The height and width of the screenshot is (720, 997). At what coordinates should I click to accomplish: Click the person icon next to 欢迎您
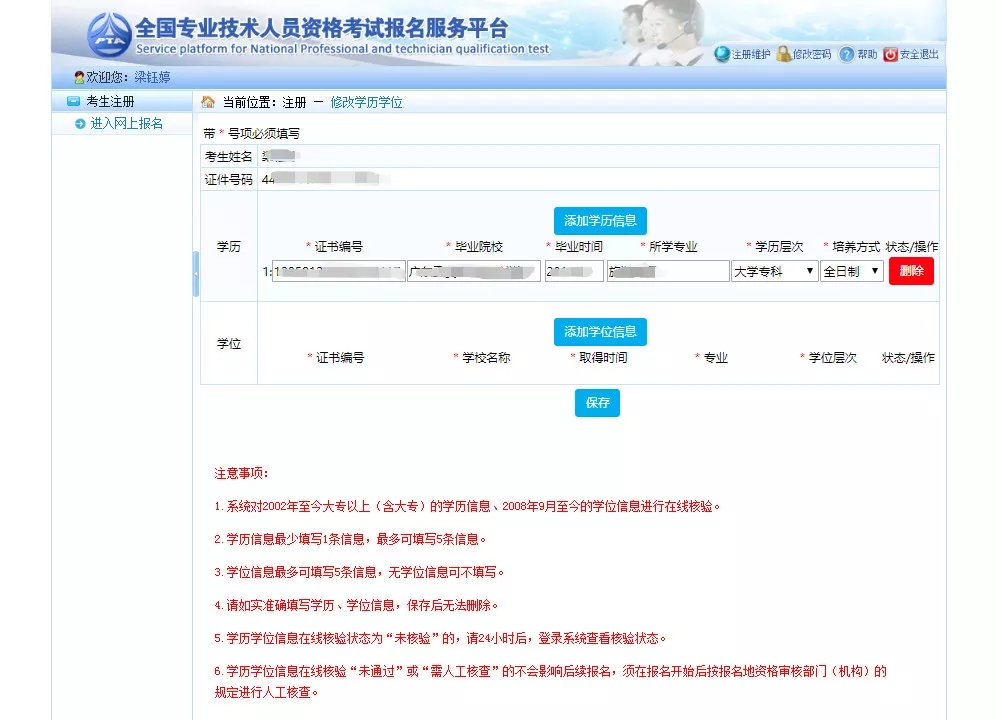(x=79, y=76)
